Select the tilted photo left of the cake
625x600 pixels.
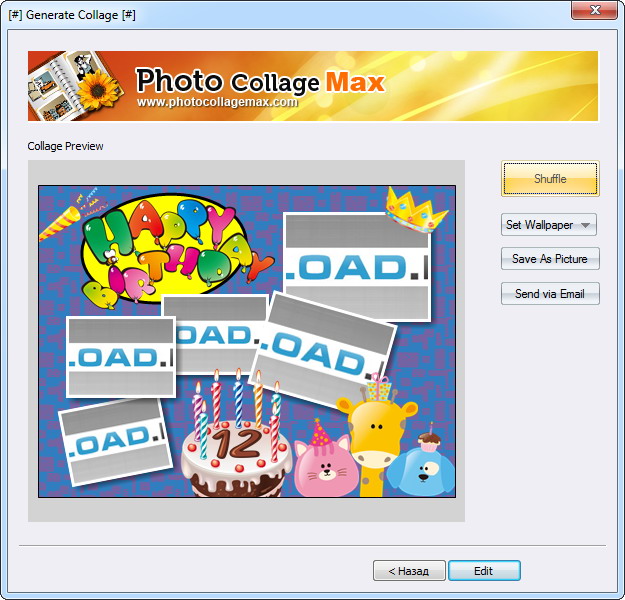pyautogui.click(x=116, y=442)
